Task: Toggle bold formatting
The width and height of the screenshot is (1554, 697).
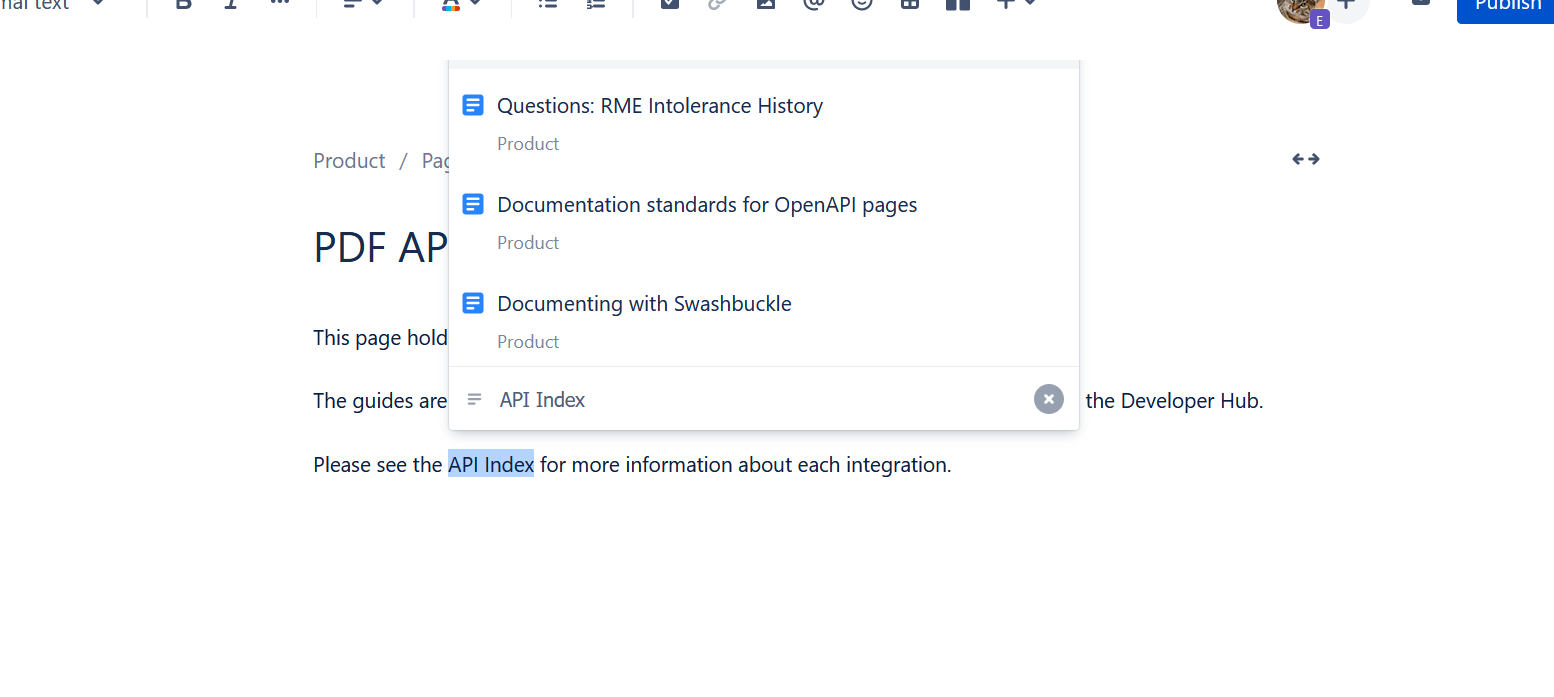Action: click(x=183, y=4)
